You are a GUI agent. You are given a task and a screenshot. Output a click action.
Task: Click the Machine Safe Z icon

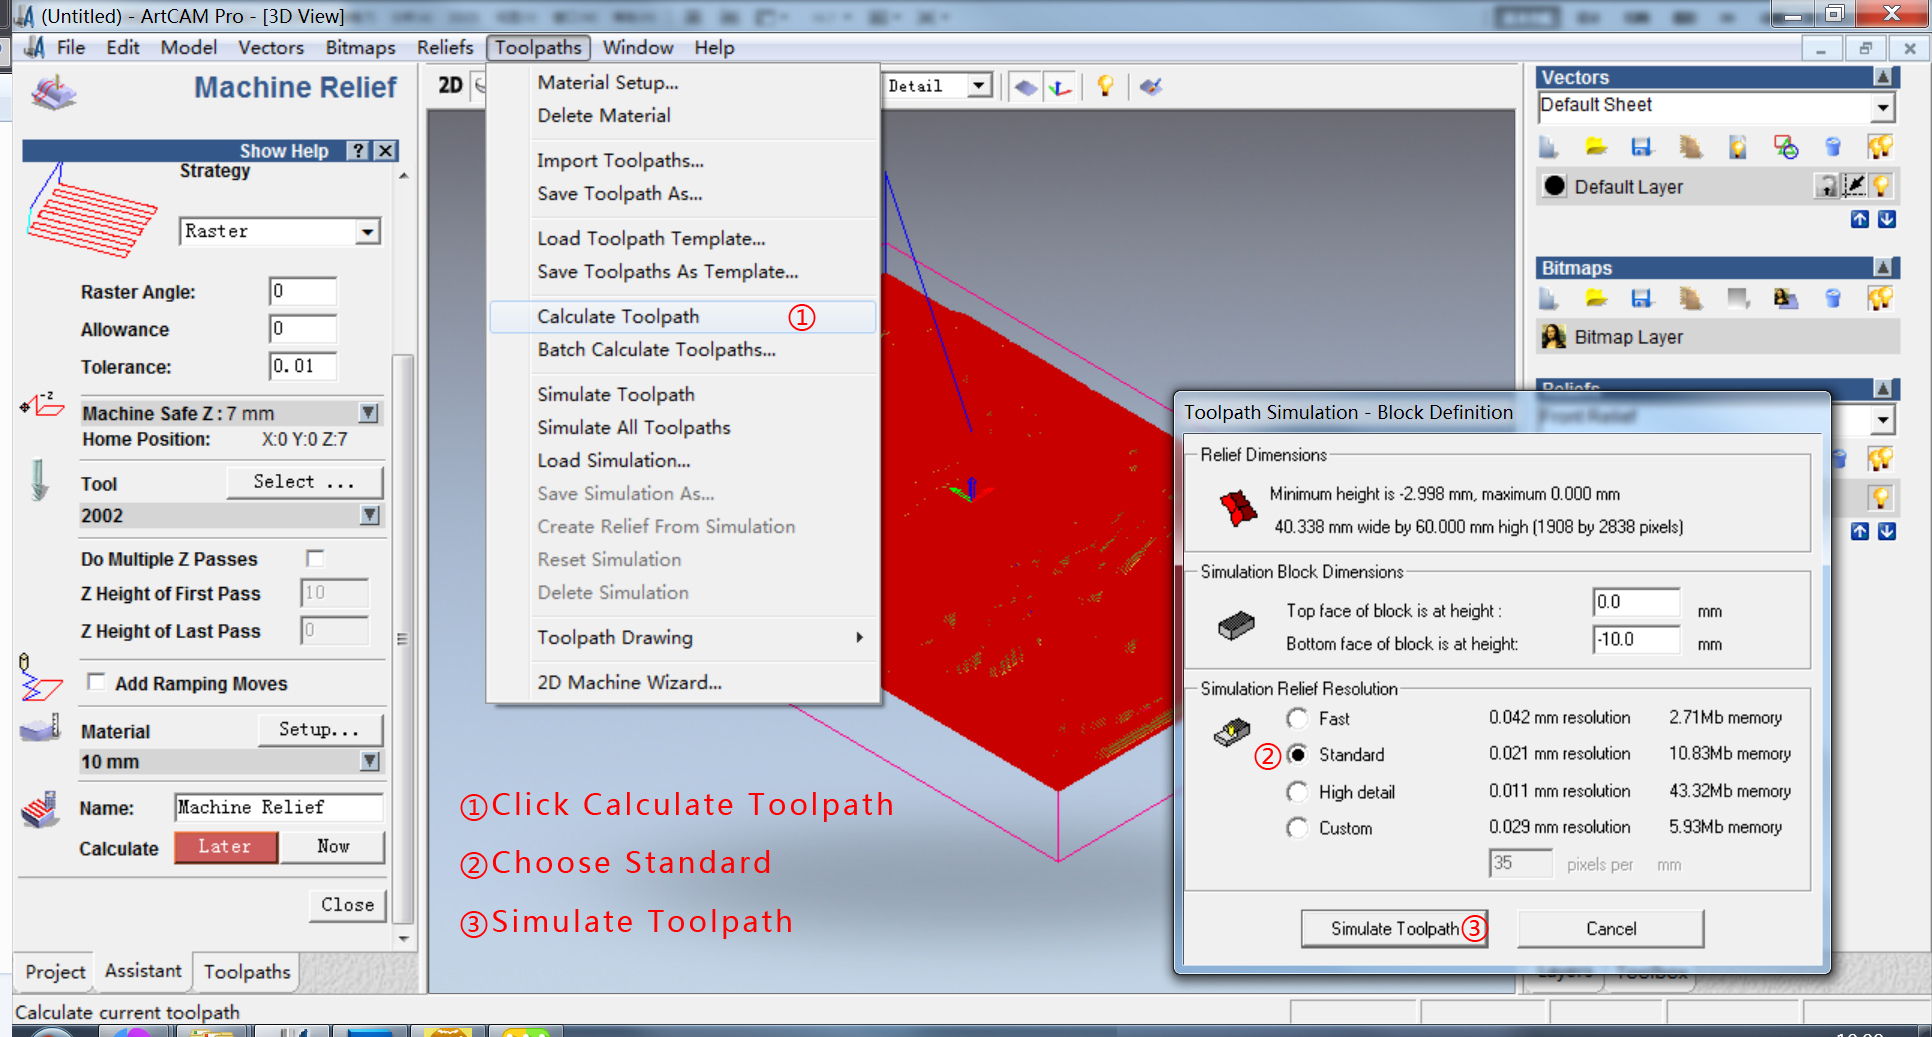tap(42, 405)
